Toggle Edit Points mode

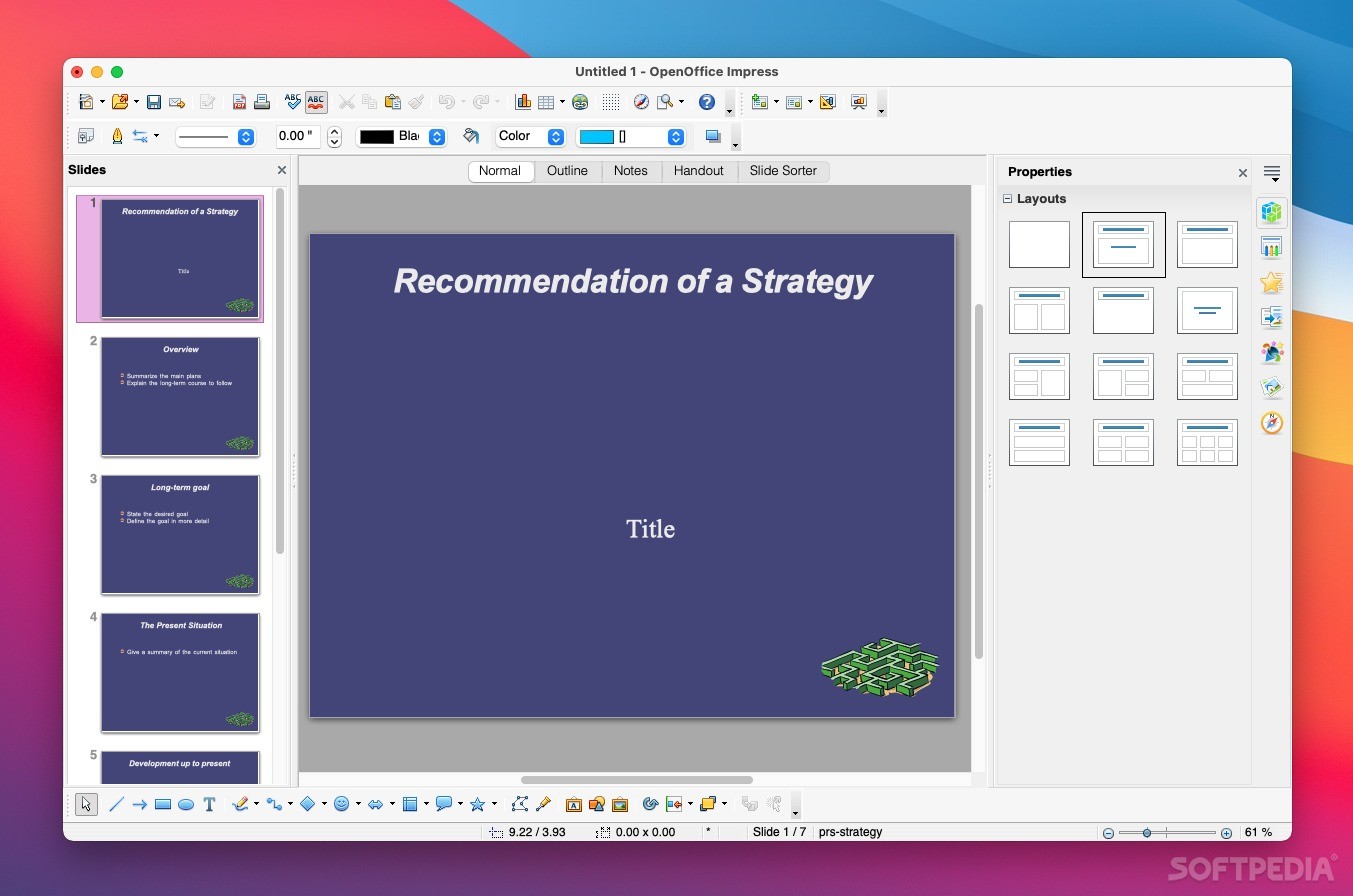click(520, 804)
